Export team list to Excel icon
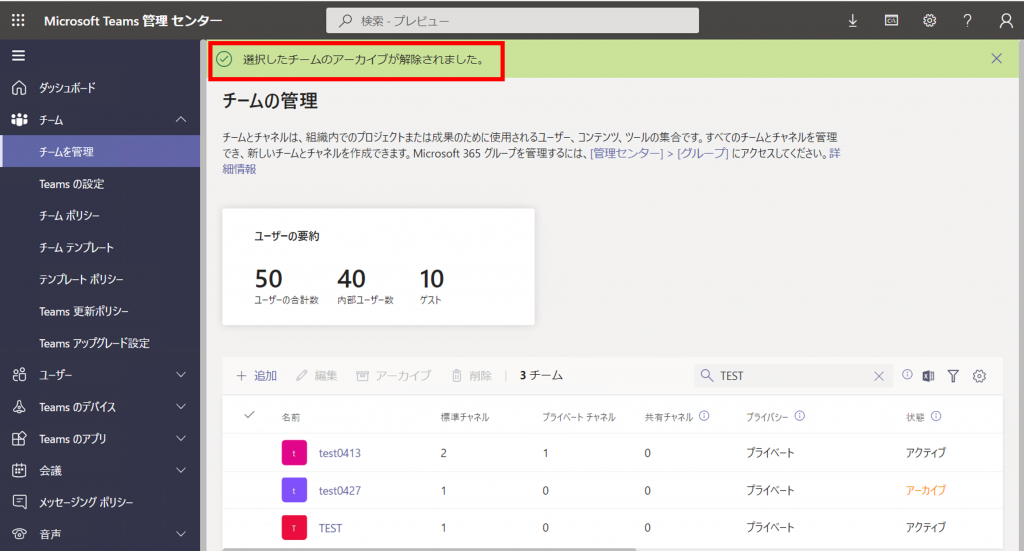The width and height of the screenshot is (1024, 551). coord(928,376)
